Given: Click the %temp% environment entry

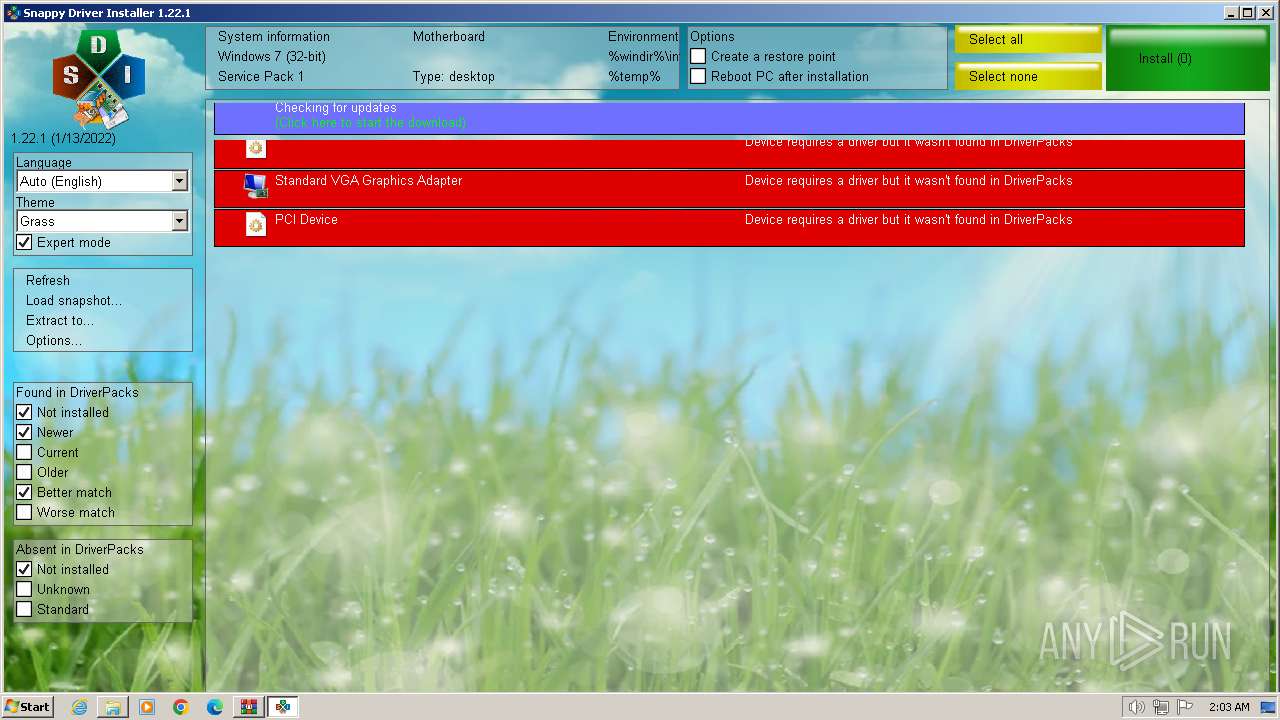Looking at the screenshot, I should pos(634,76).
